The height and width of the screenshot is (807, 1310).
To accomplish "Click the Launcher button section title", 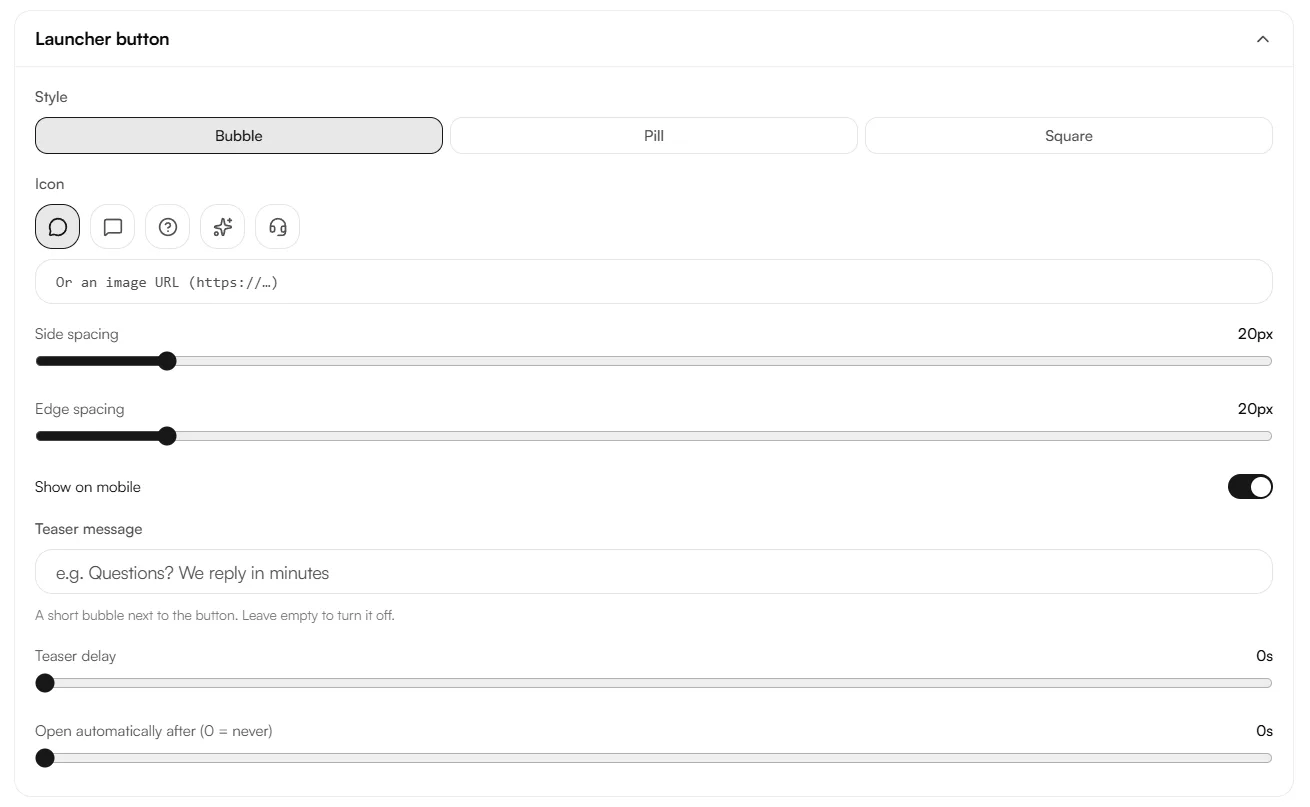I will click(x=102, y=39).
